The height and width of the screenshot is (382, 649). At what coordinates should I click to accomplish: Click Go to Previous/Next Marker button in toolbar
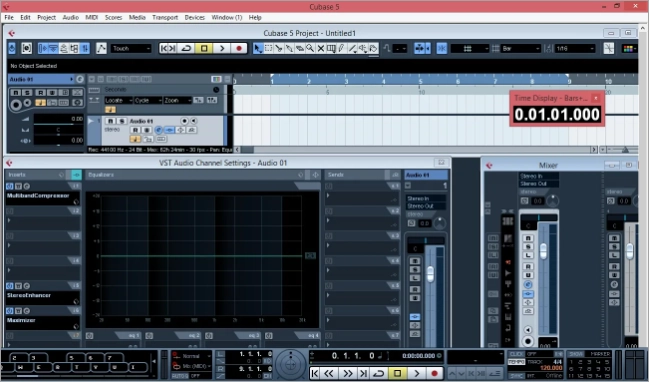click(168, 48)
